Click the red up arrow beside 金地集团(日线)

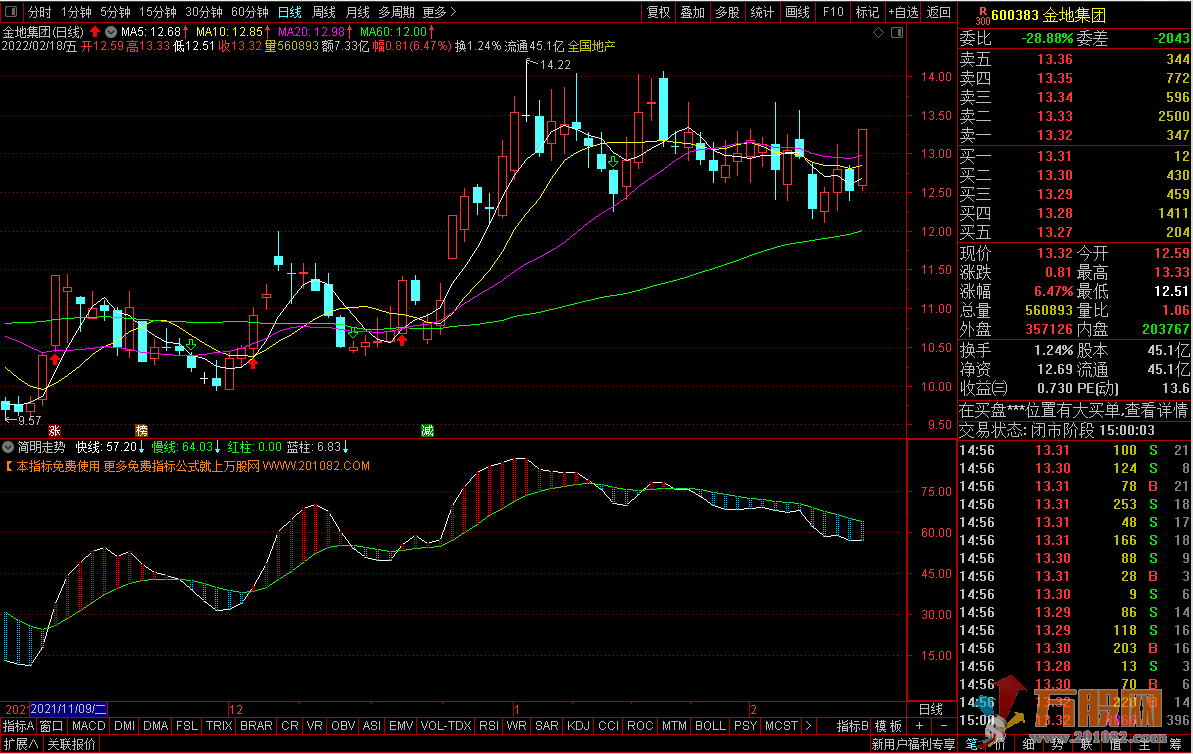94,32
